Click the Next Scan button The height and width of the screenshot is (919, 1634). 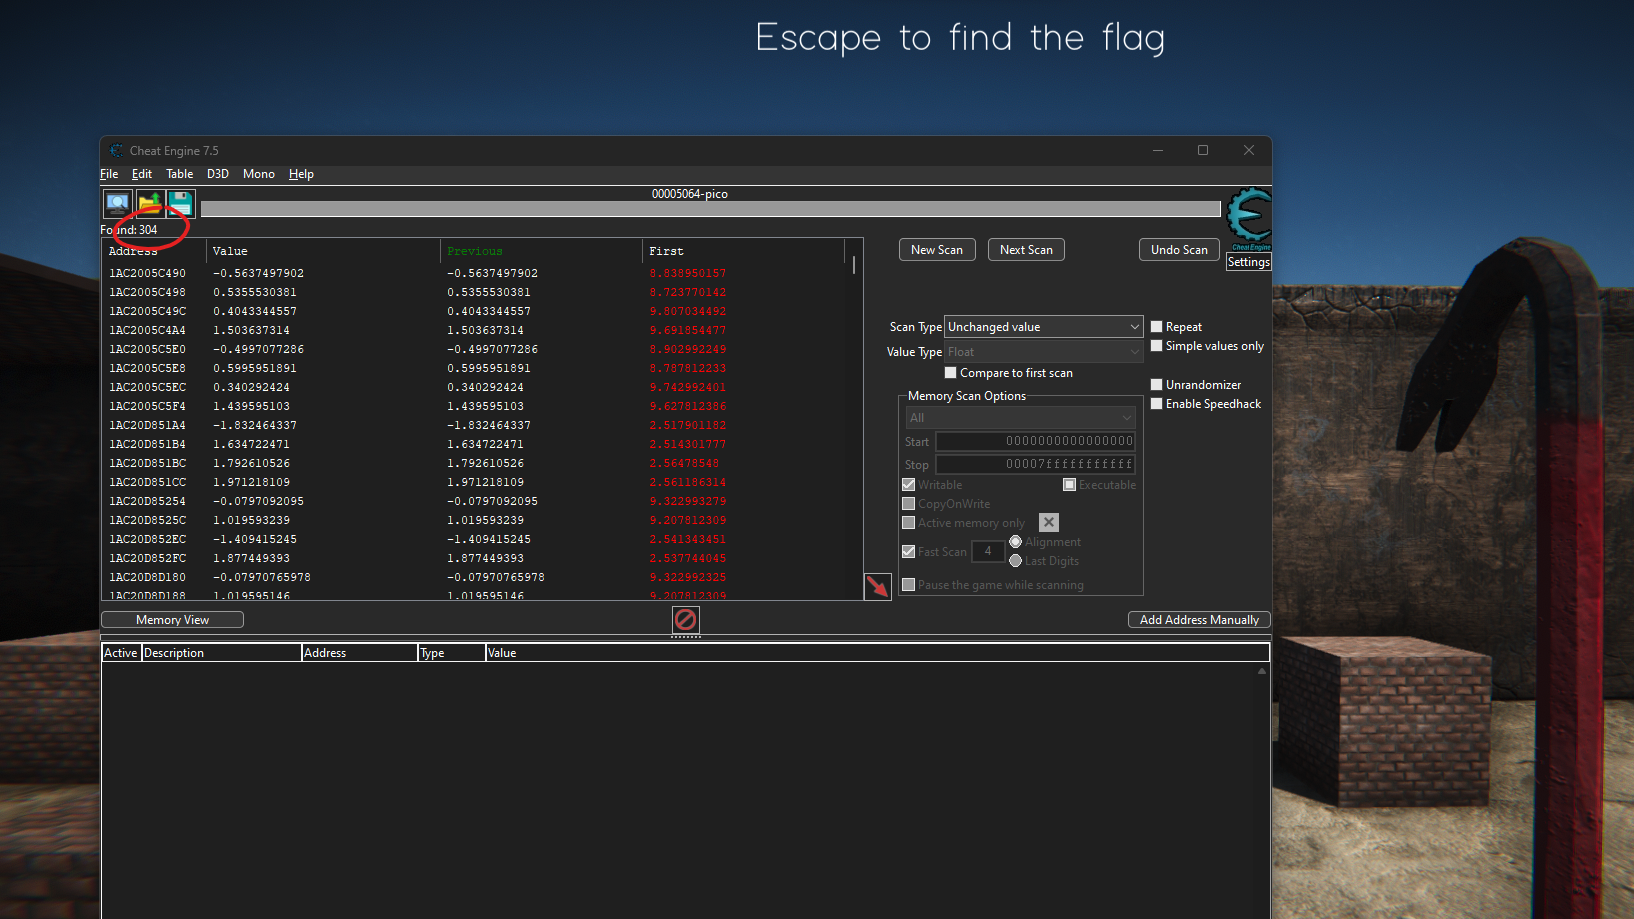1026,250
